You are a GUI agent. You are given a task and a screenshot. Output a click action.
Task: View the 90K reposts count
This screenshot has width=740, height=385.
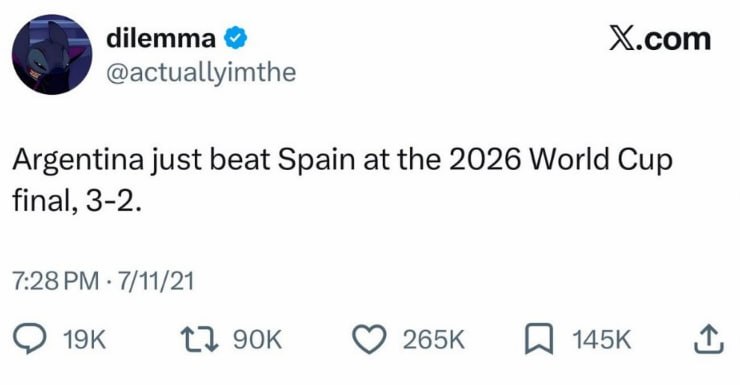(x=258, y=339)
